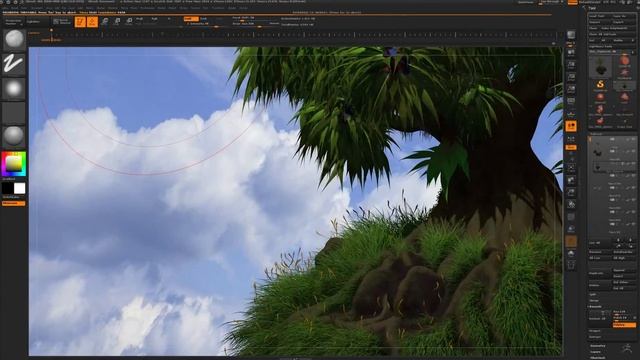This screenshot has height=360, width=640.
Task: Select the black secondary color swatch
Action: [8, 188]
